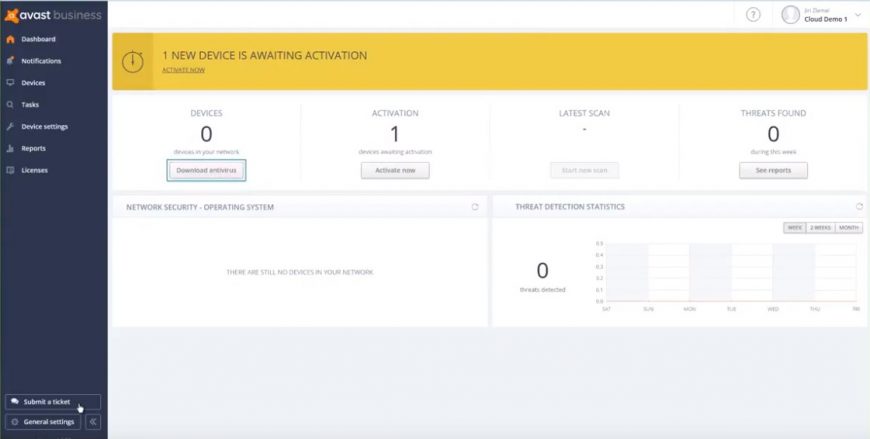Click the See reports button
The image size is (870, 439).
pyautogui.click(x=773, y=170)
